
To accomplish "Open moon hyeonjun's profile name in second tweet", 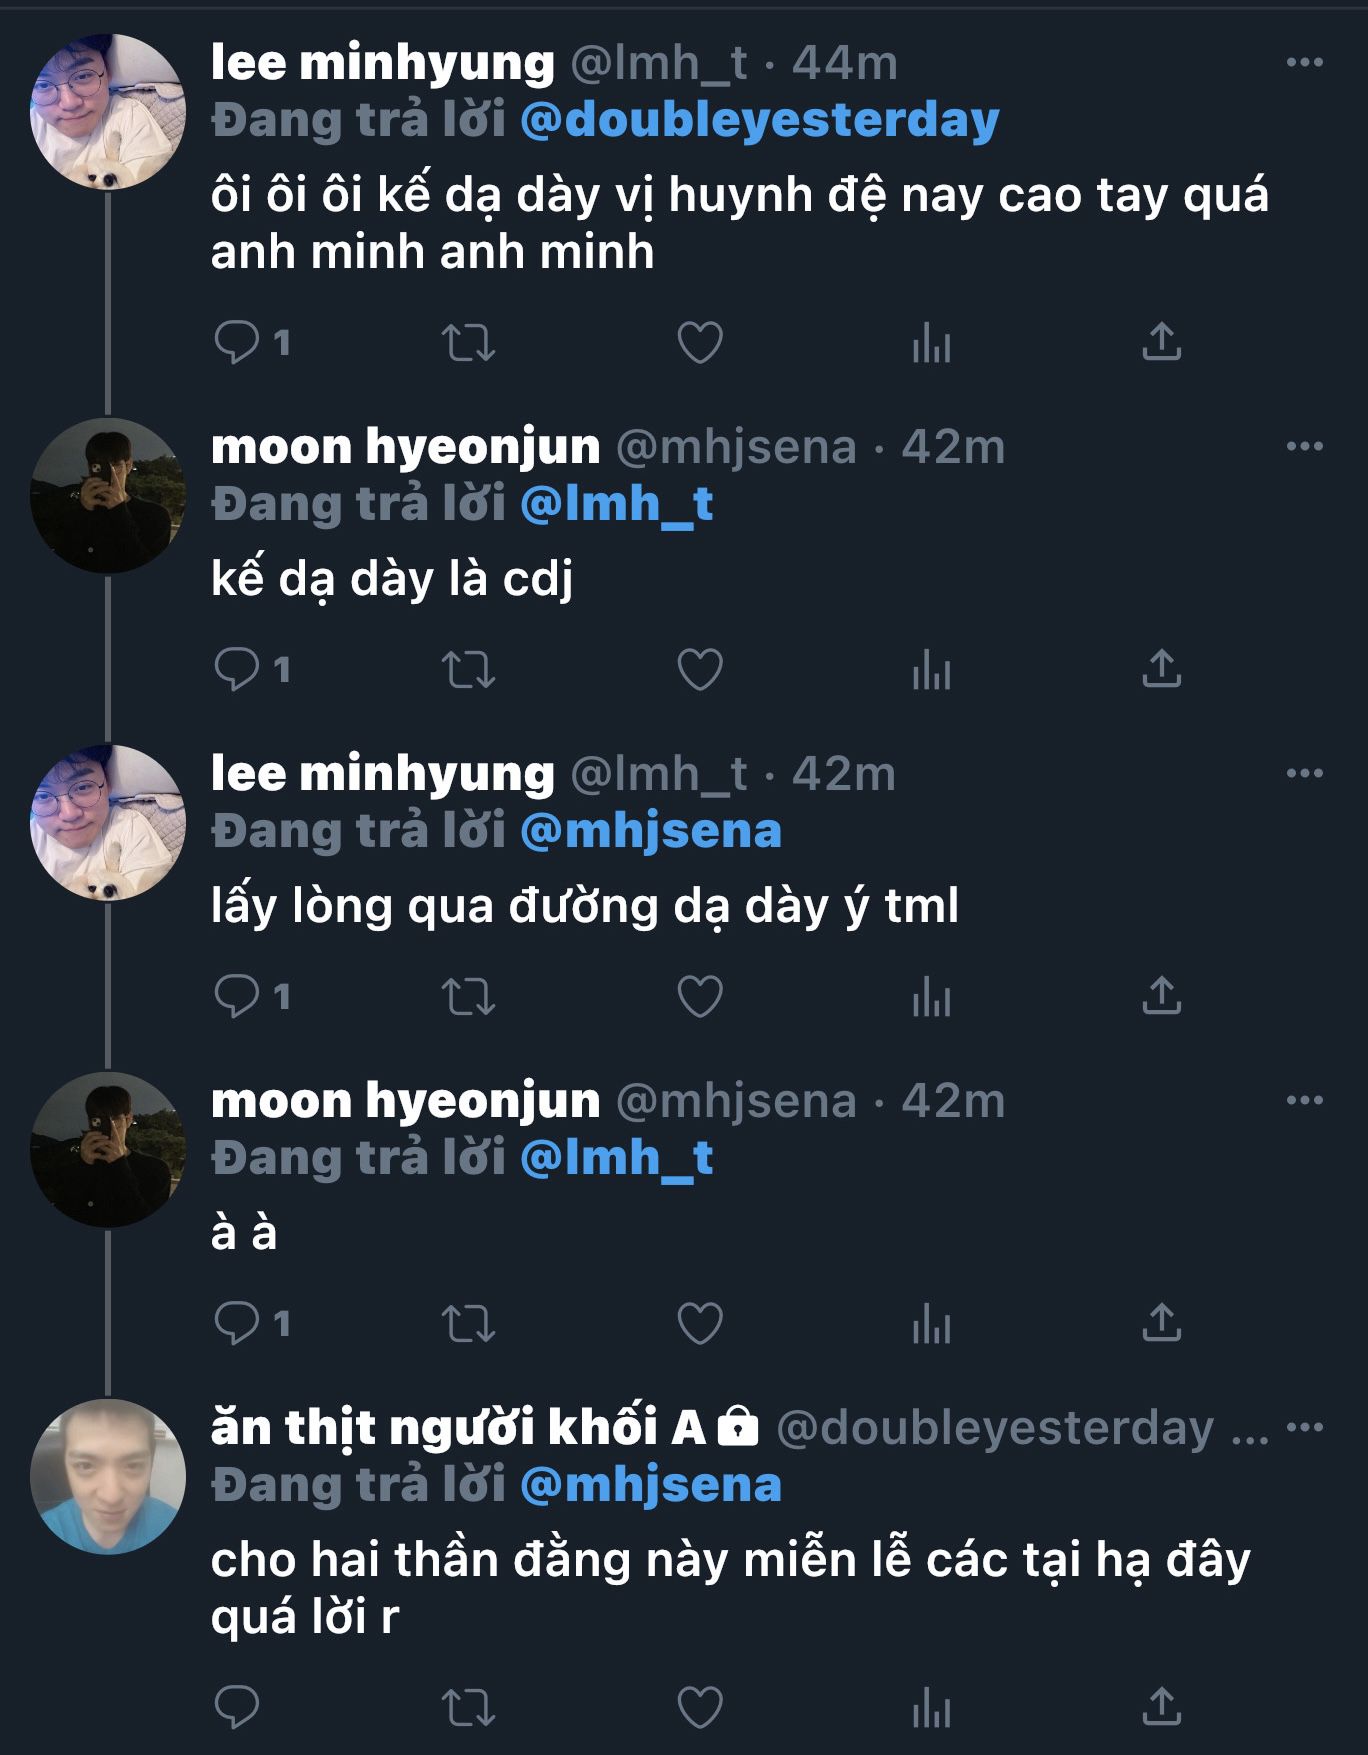I will pos(405,446).
